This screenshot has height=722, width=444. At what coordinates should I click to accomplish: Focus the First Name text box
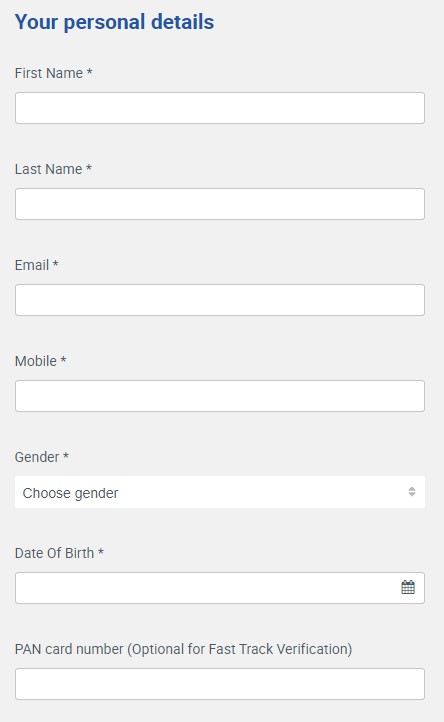(x=220, y=108)
